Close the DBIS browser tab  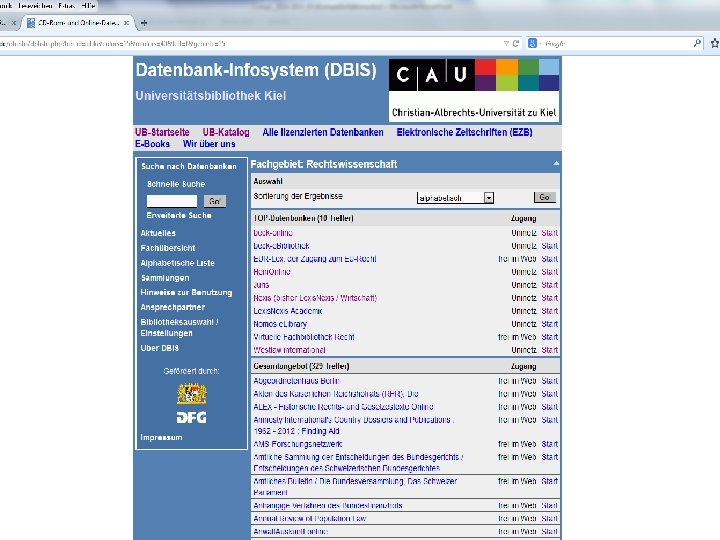(126, 22)
